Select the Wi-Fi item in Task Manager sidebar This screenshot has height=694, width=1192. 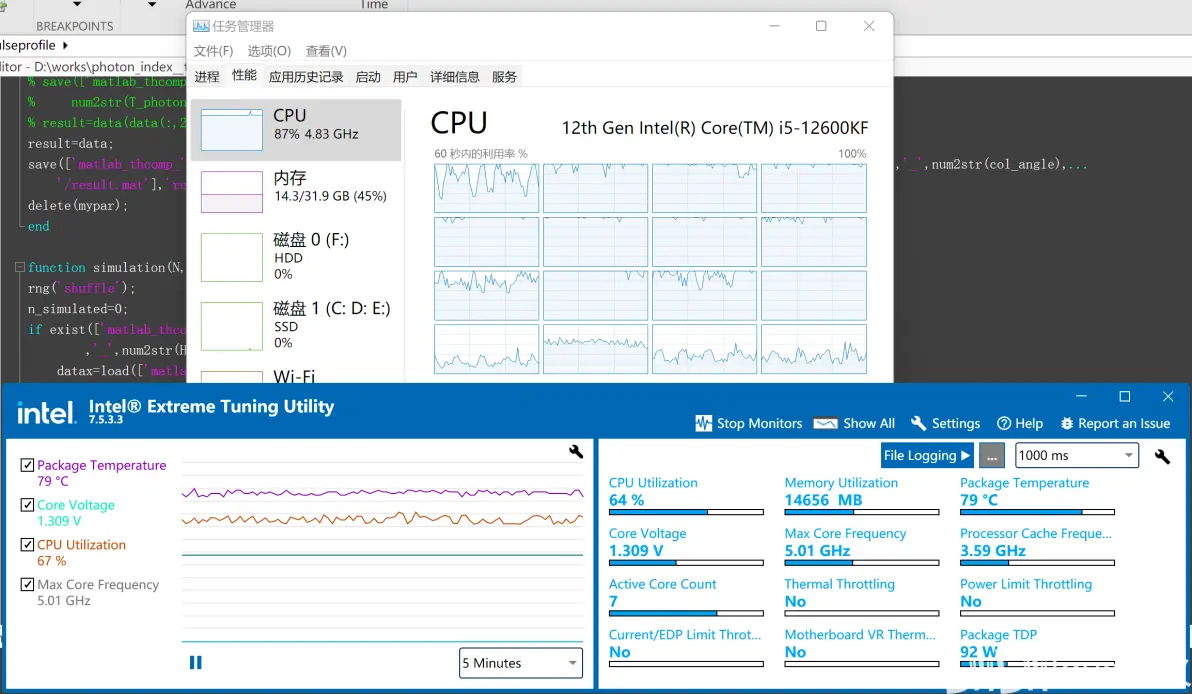(296, 376)
